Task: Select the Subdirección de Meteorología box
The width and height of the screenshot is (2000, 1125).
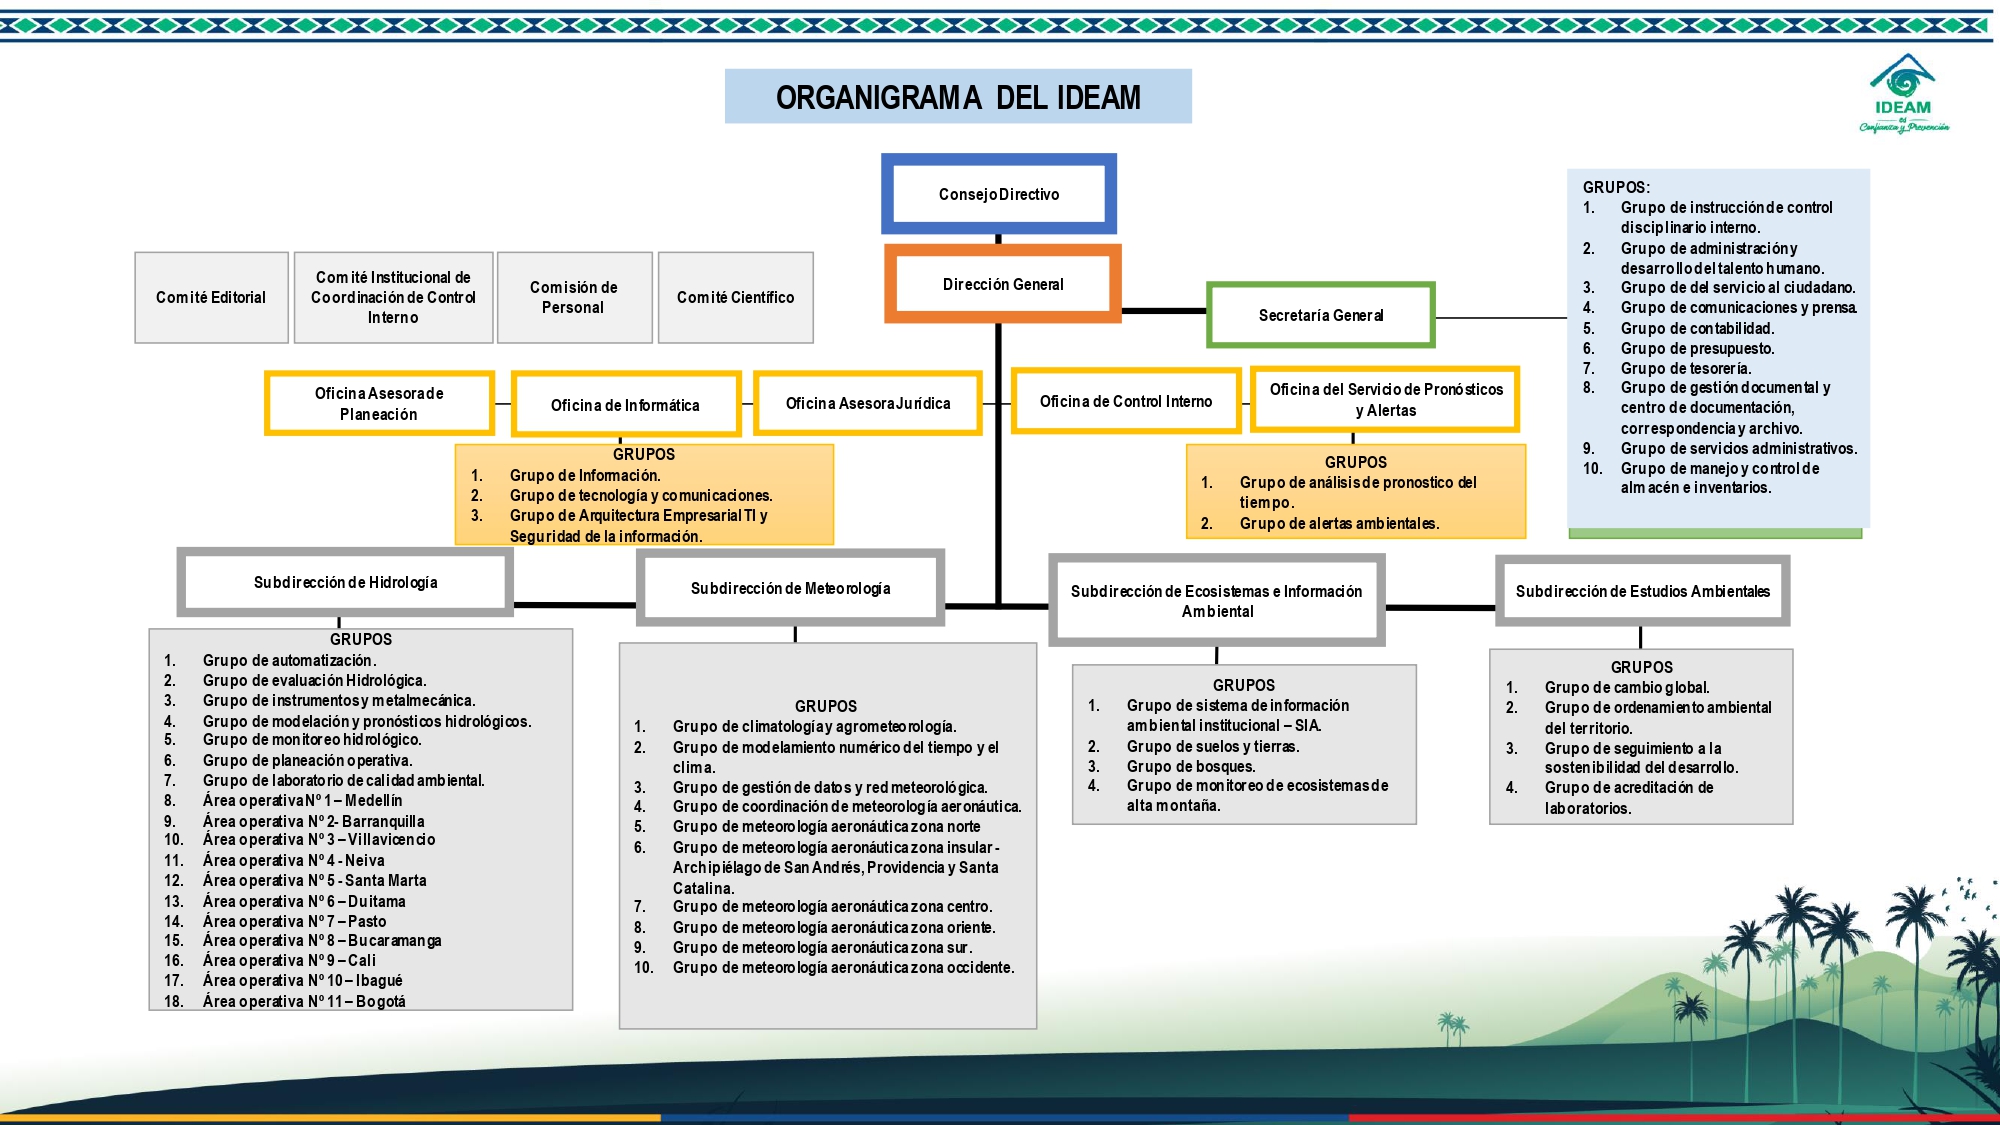Action: tap(790, 588)
